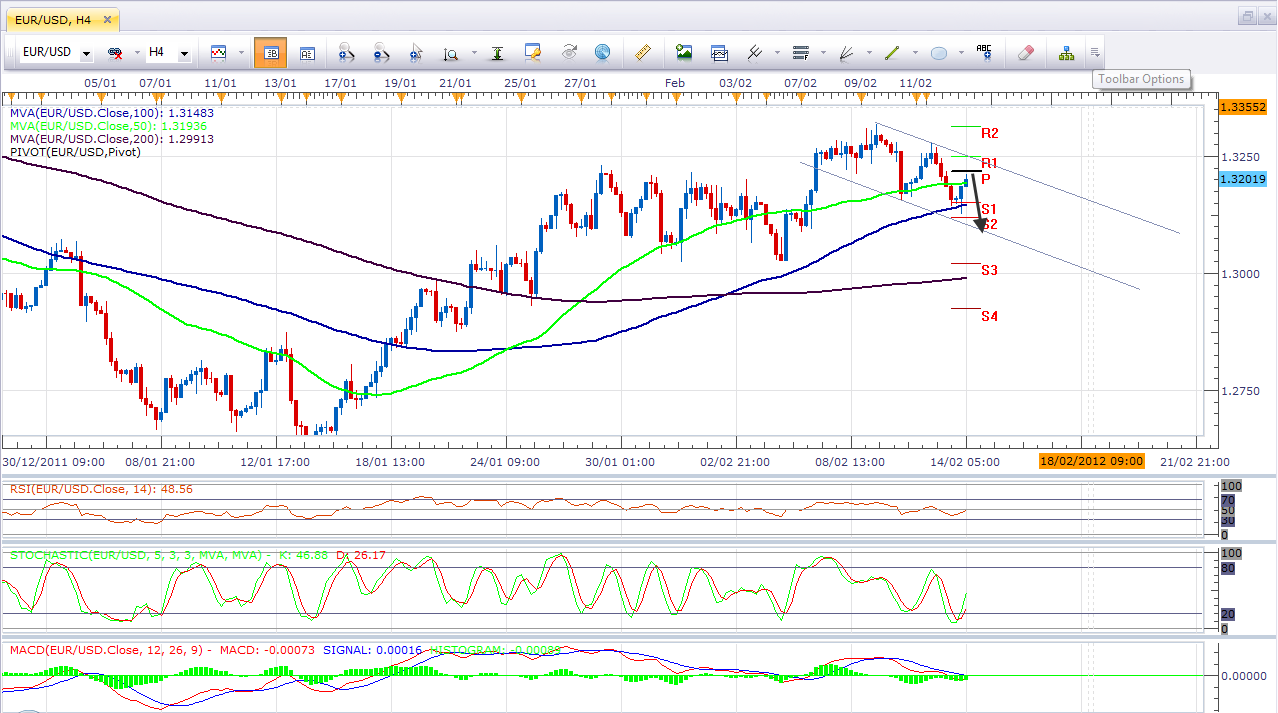
Task: Click the 1.3000 price axis label
Action: pos(1242,273)
